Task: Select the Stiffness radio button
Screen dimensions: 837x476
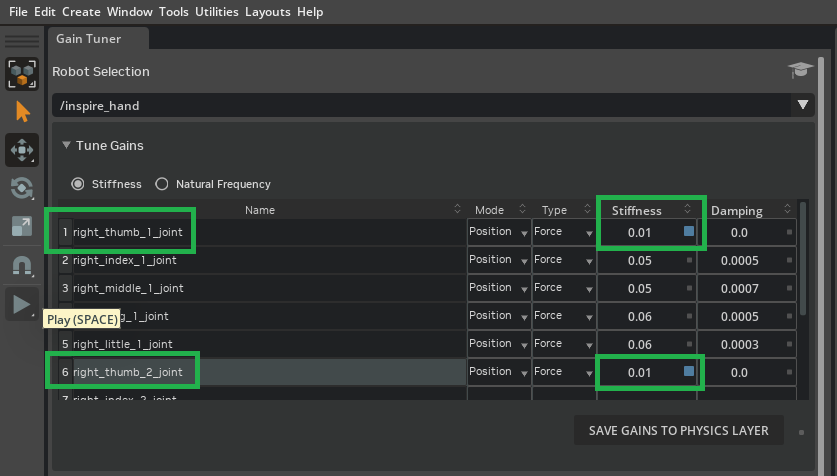Action: click(x=77, y=184)
